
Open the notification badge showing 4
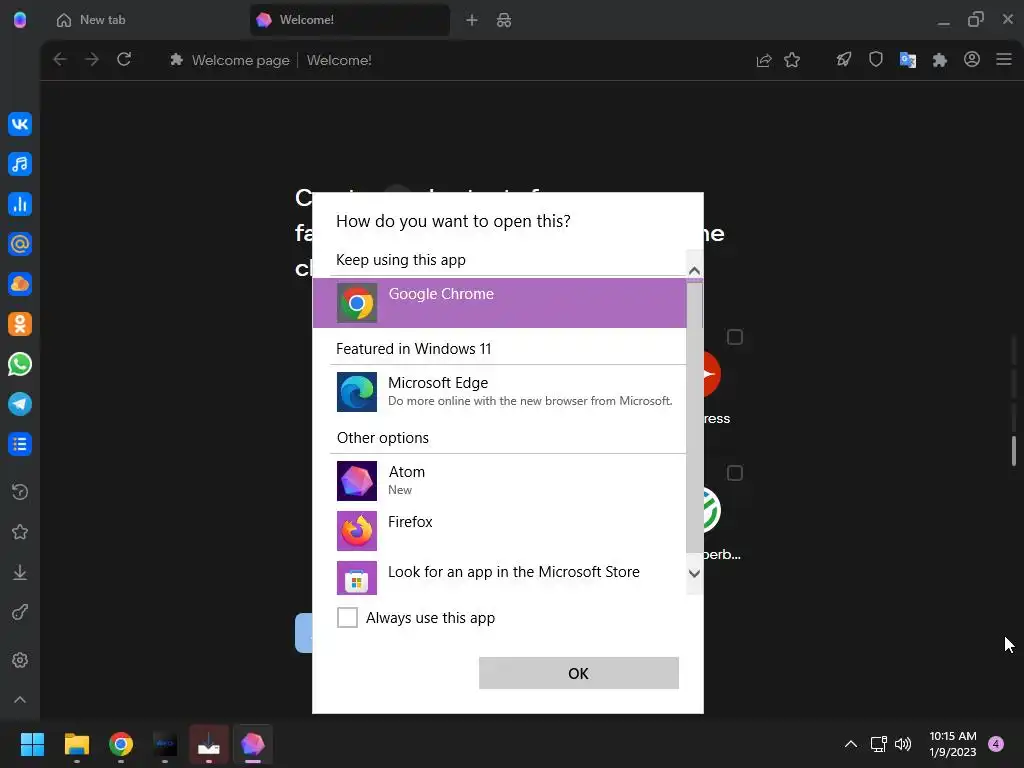996,744
